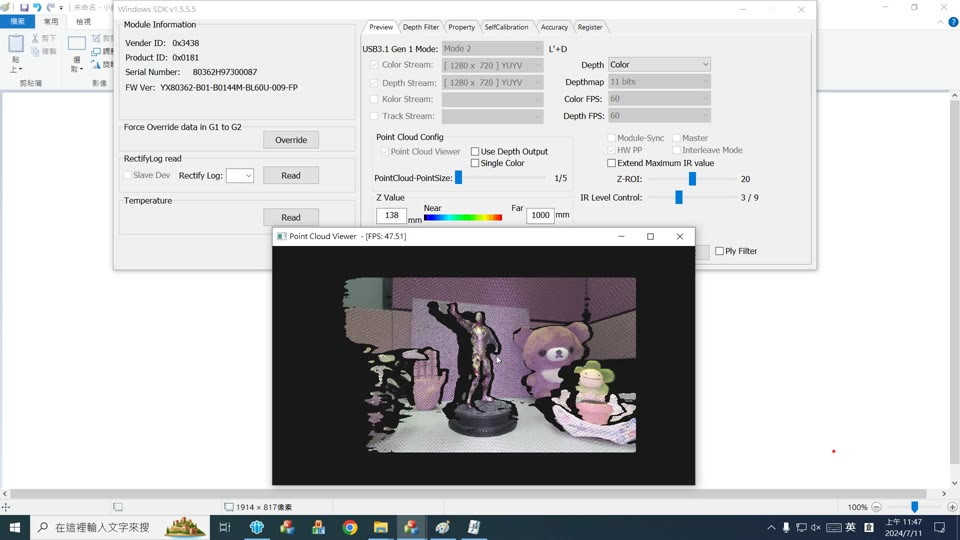This screenshot has width=960, height=540.
Task: Open the Accuracy tab
Action: tap(553, 27)
